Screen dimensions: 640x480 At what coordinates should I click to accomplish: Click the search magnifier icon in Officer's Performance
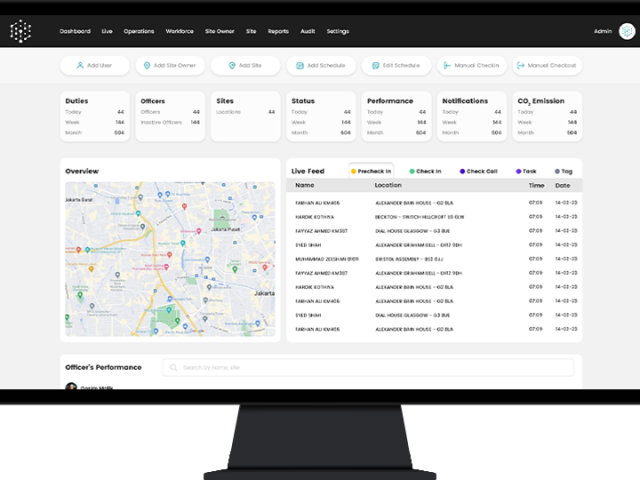click(173, 367)
